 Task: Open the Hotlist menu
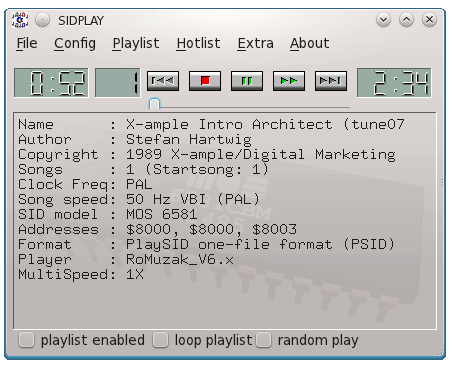[198, 43]
